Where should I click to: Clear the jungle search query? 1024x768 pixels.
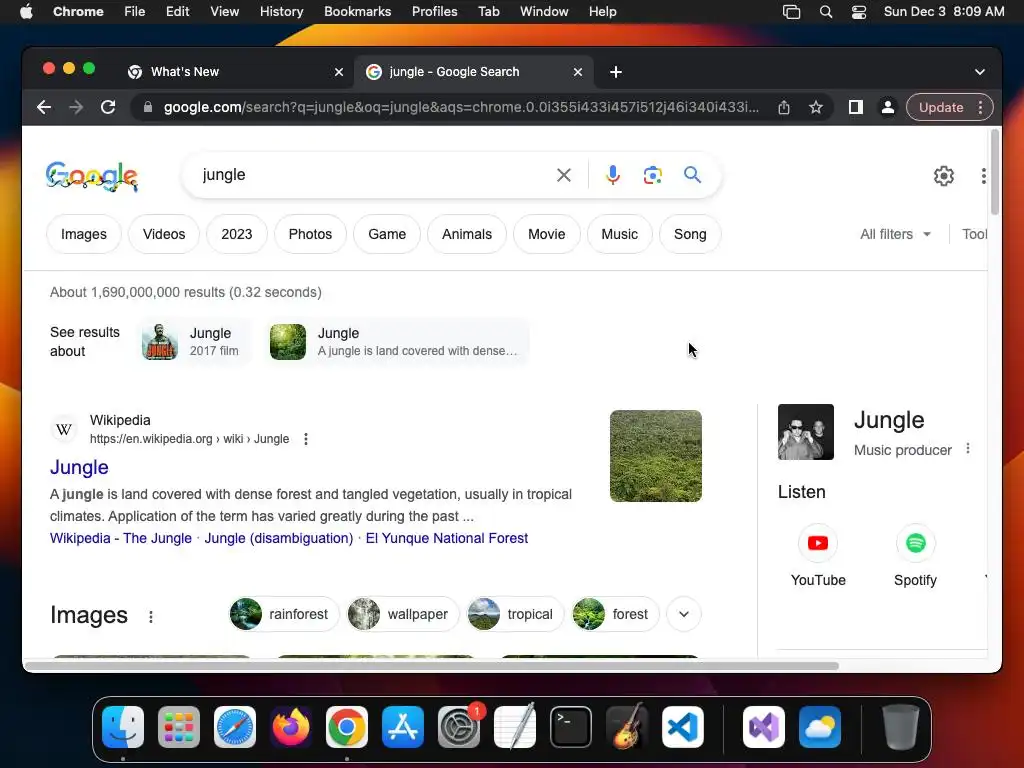[564, 175]
